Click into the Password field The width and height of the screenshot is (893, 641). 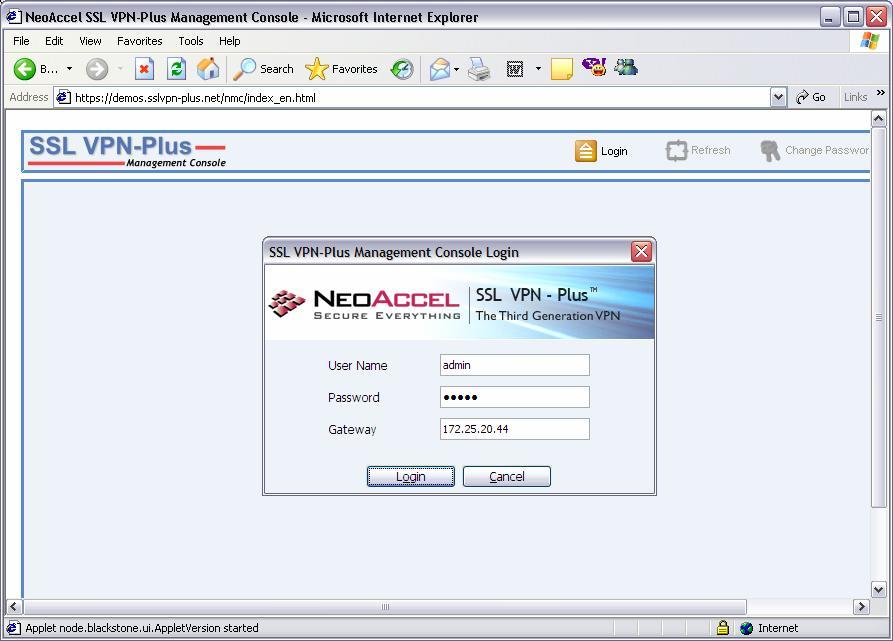tap(515, 397)
